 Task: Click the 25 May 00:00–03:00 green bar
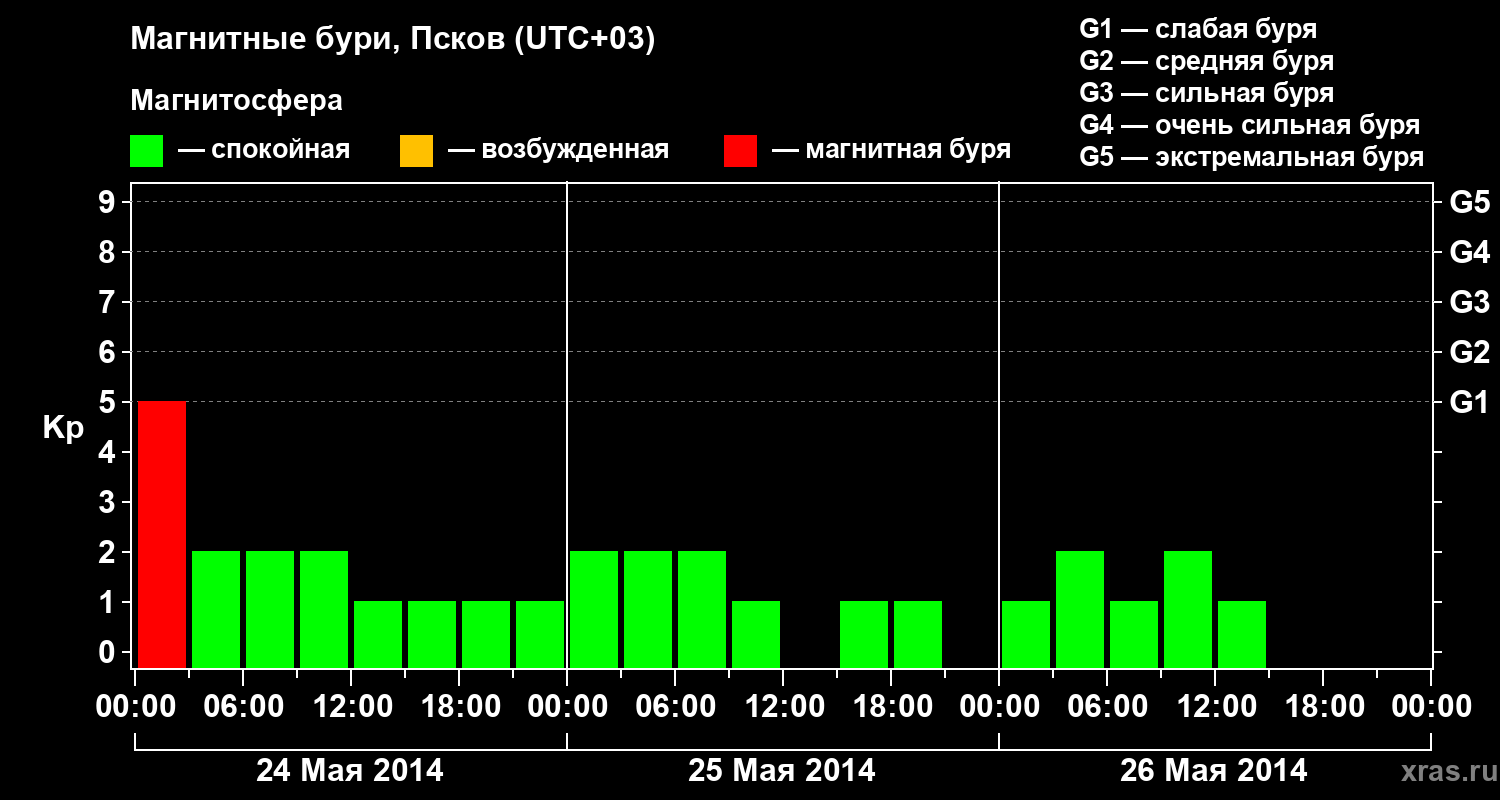pyautogui.click(x=594, y=610)
